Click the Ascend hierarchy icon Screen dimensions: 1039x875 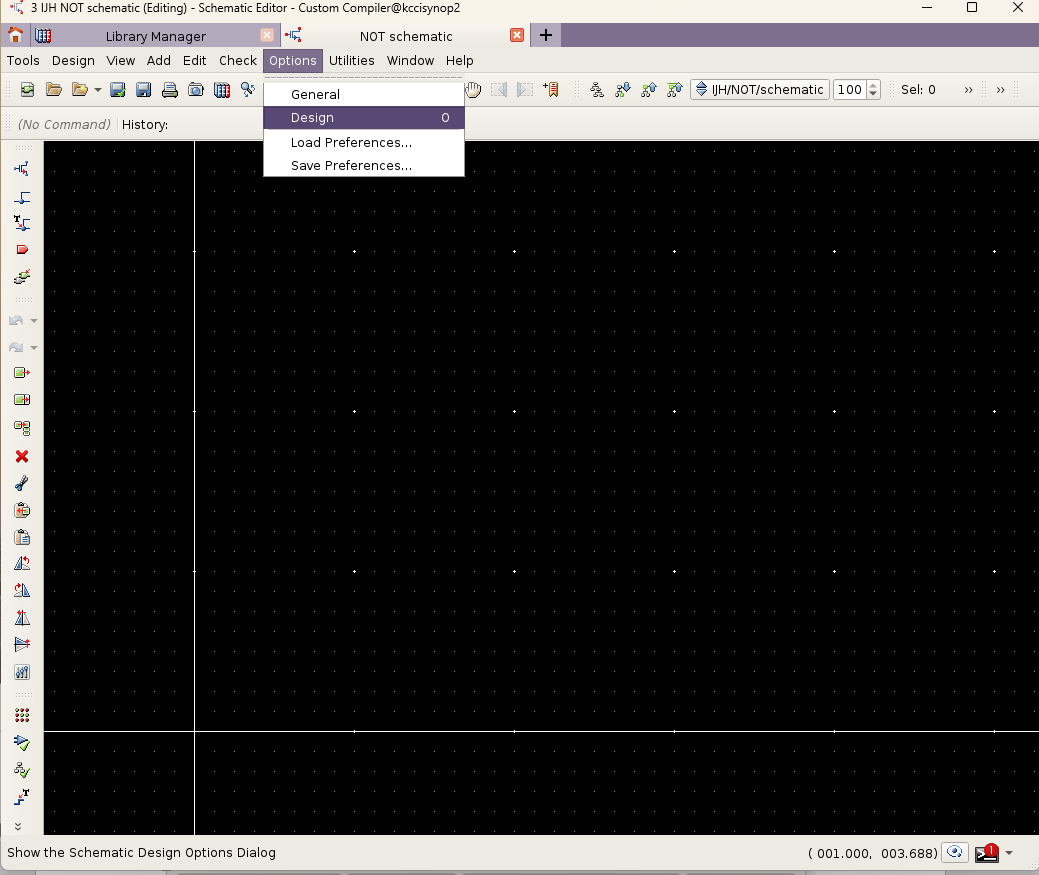point(649,89)
